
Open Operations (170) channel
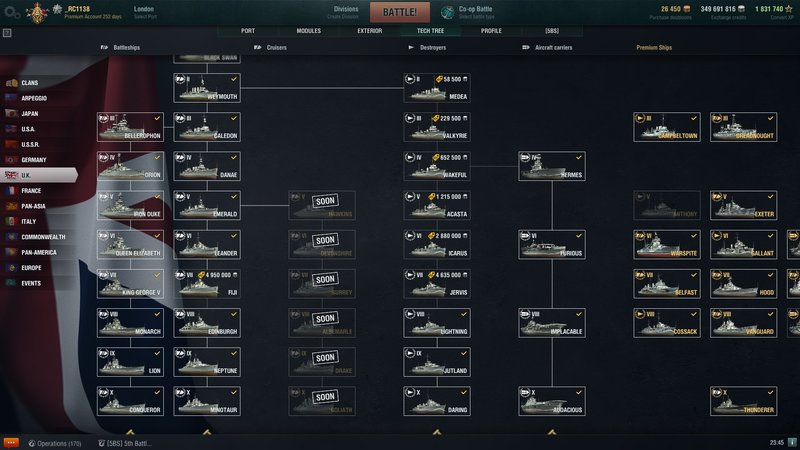click(x=55, y=443)
